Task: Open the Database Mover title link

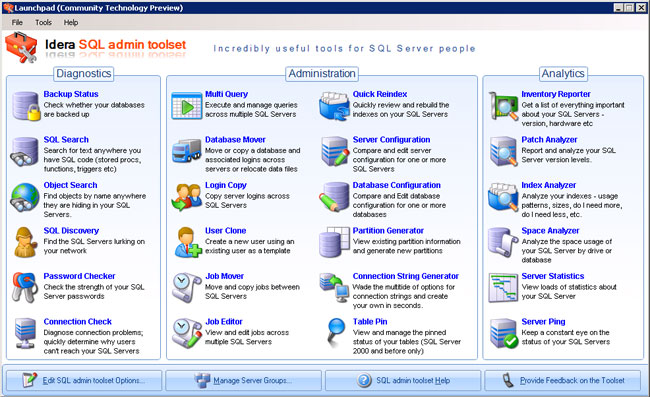Action: point(235,140)
